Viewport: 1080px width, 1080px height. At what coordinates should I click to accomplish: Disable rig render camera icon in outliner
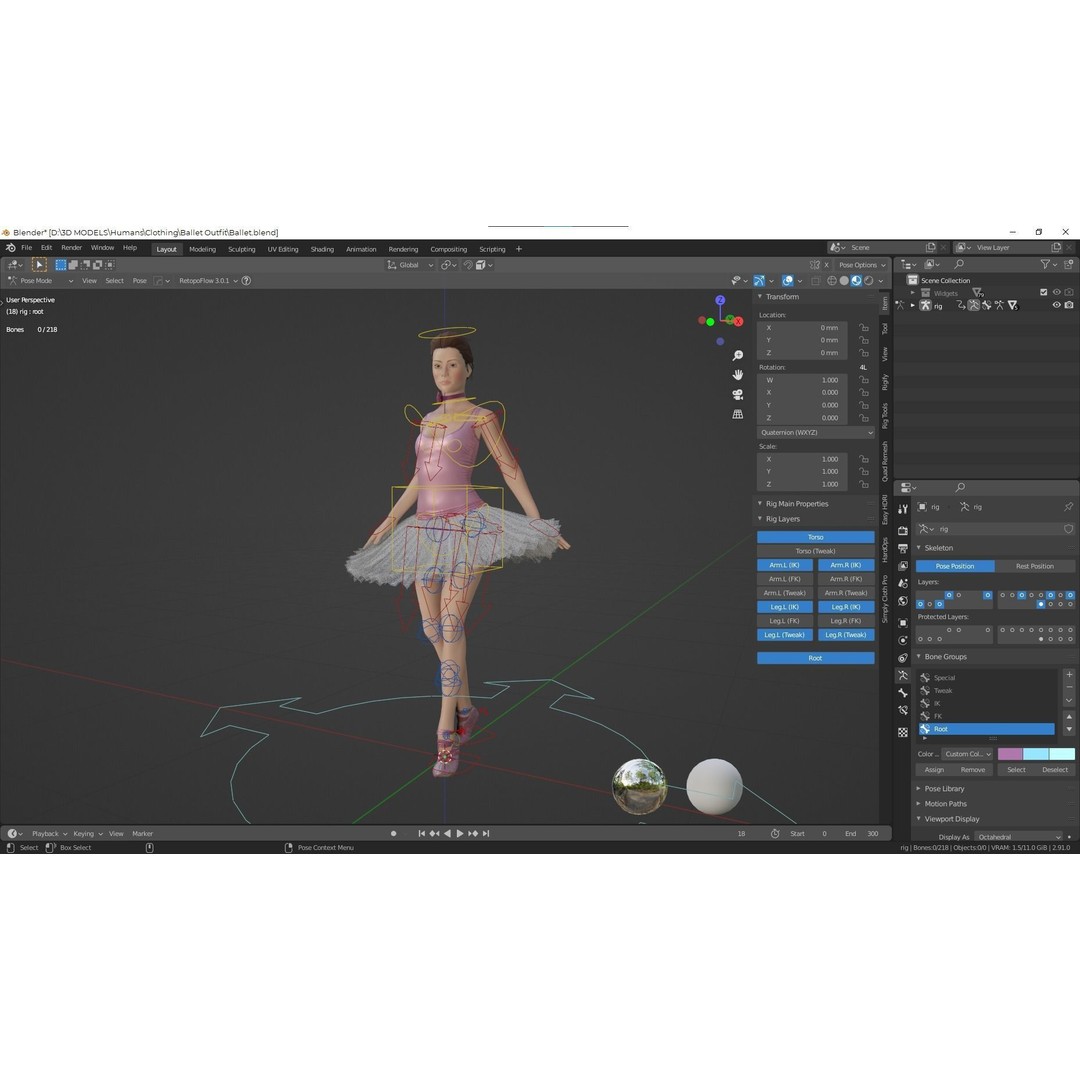pyautogui.click(x=1069, y=305)
